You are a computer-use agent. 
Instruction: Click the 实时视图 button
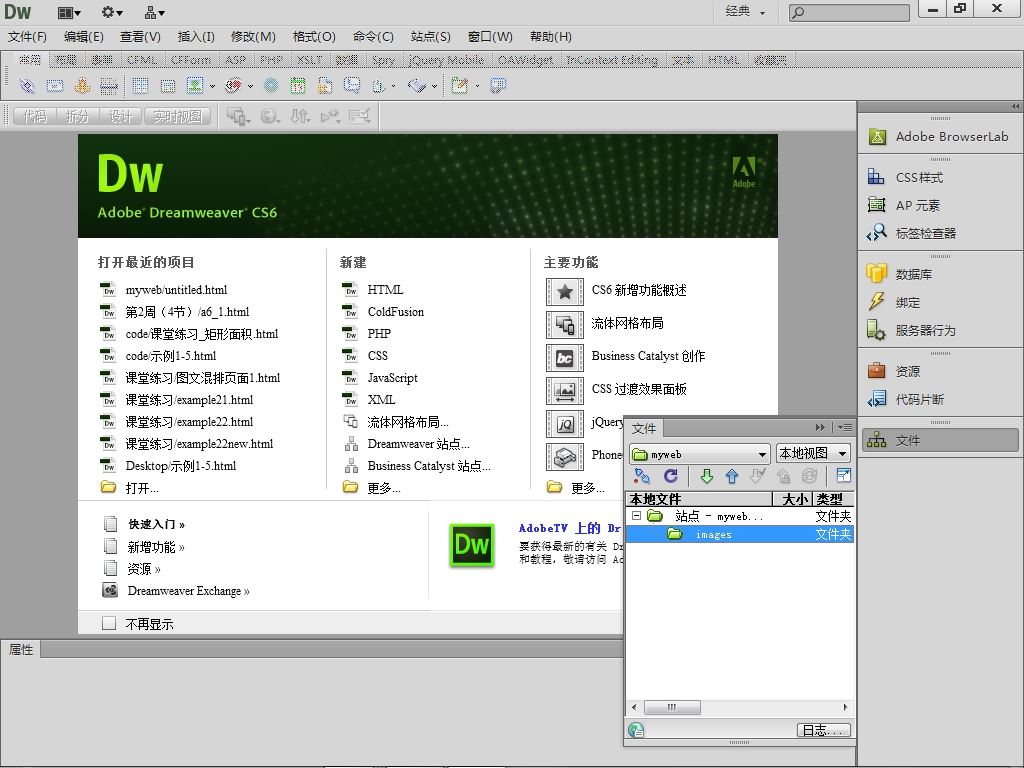178,116
